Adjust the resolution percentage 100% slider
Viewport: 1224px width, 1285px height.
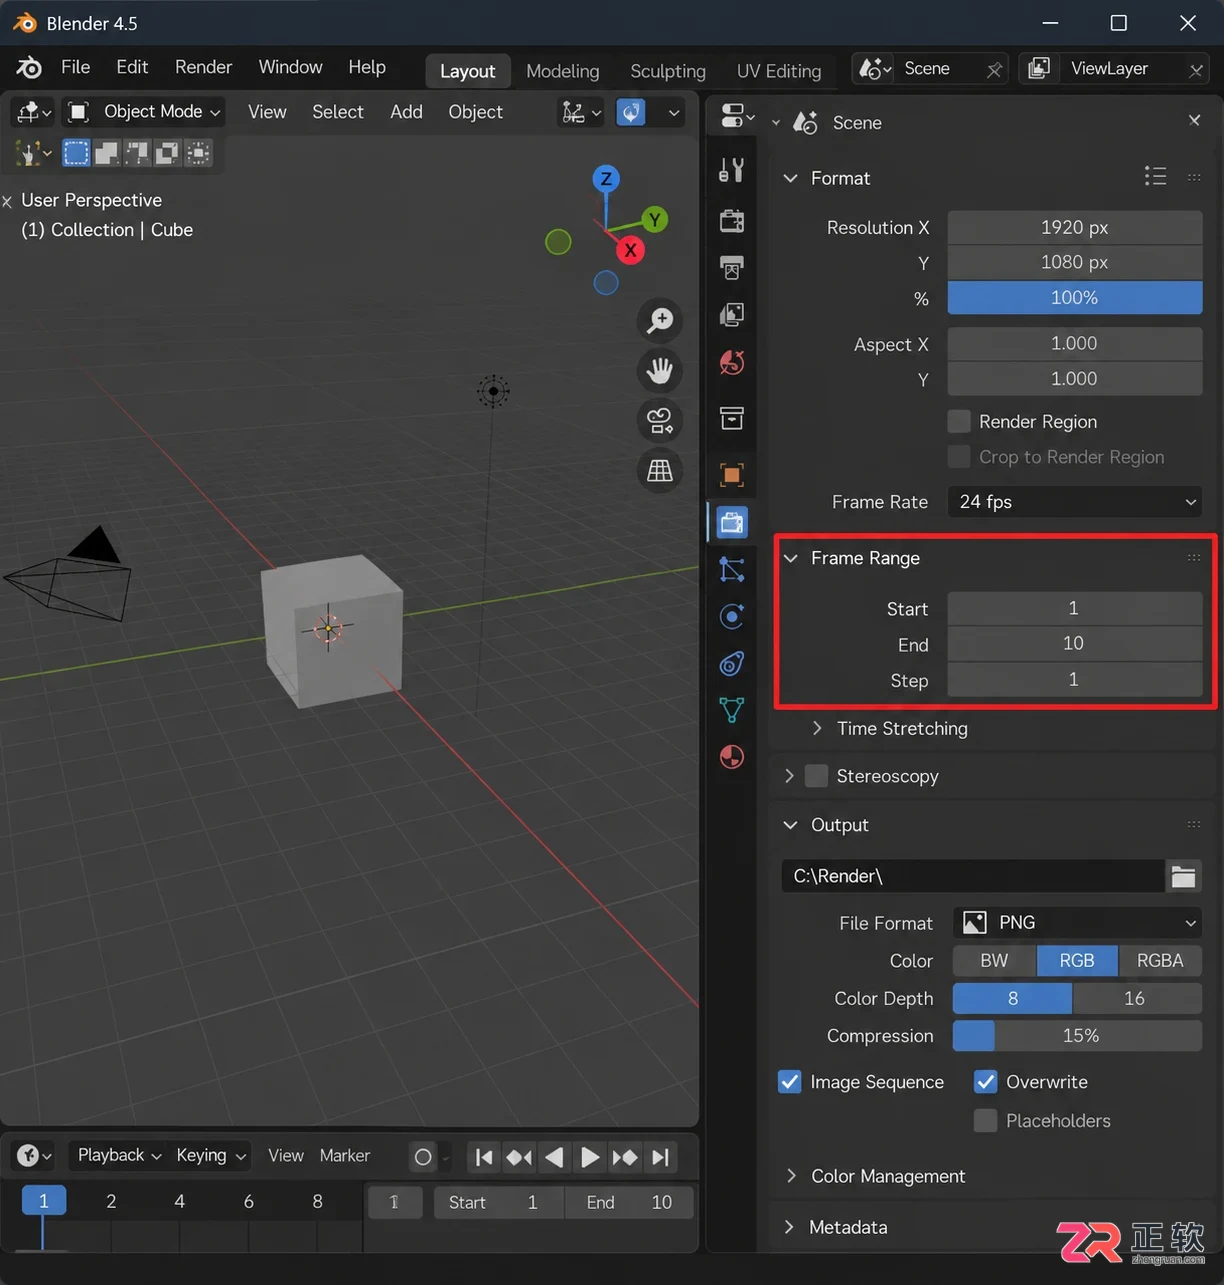tap(1075, 297)
